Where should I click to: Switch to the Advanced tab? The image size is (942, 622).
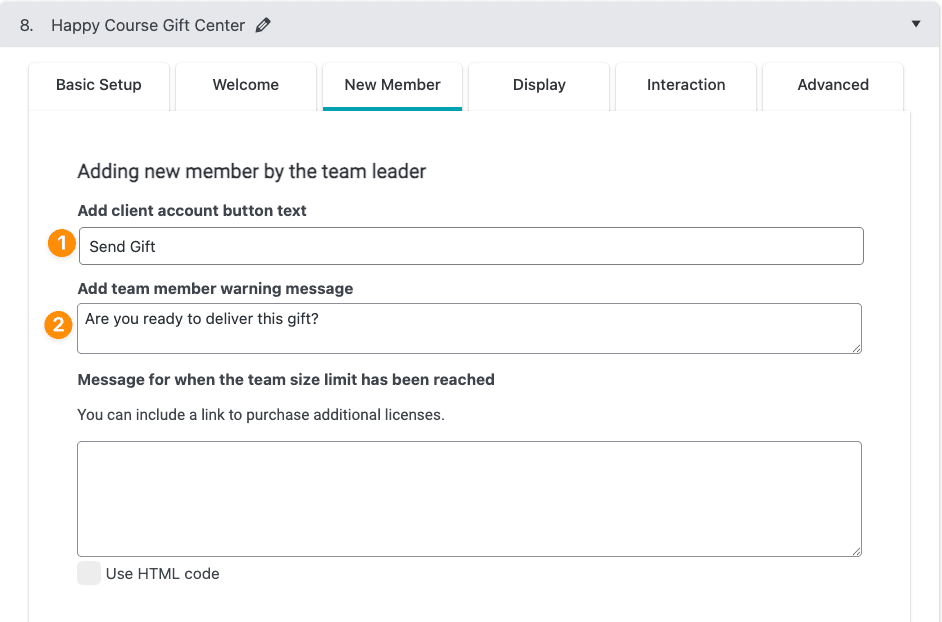833,85
